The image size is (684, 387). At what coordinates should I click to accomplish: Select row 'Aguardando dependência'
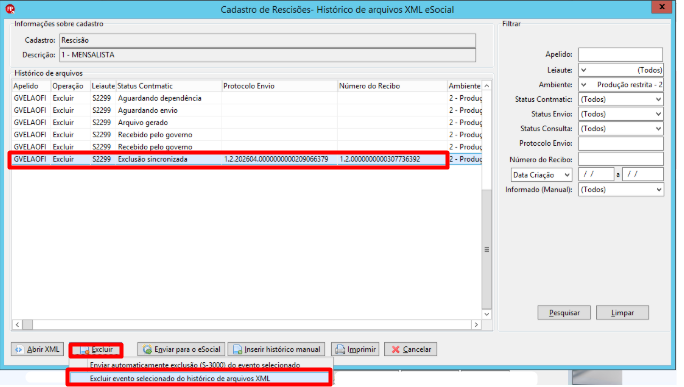(x=246, y=98)
